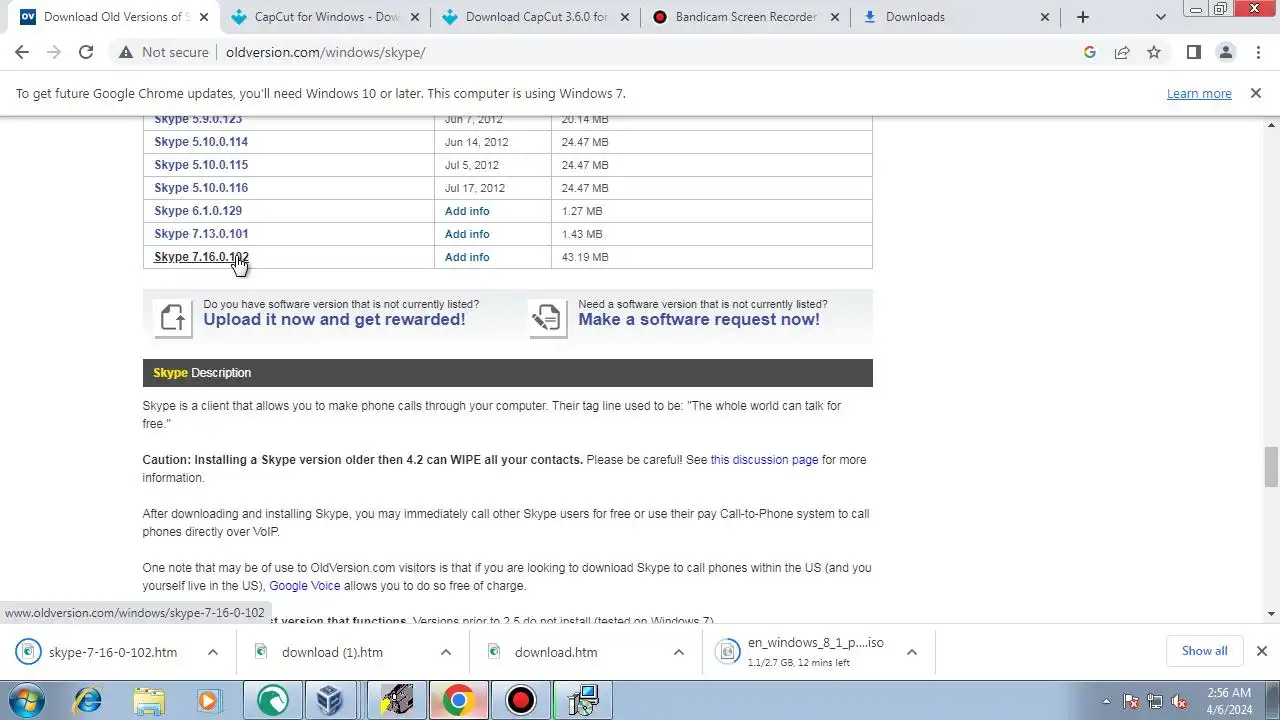Switch to Download CapCut 3.6.0 tab
The height and width of the screenshot is (720, 1280).
pyautogui.click(x=536, y=17)
